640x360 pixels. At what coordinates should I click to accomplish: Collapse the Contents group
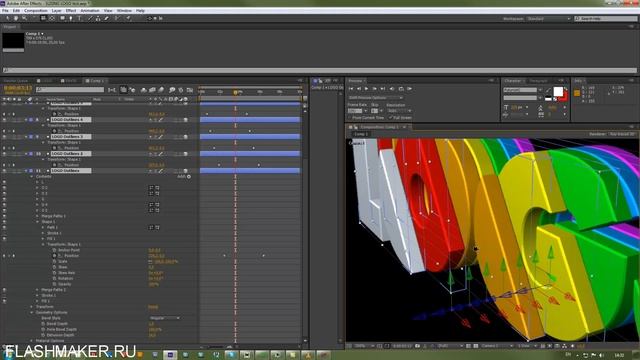(x=32, y=177)
